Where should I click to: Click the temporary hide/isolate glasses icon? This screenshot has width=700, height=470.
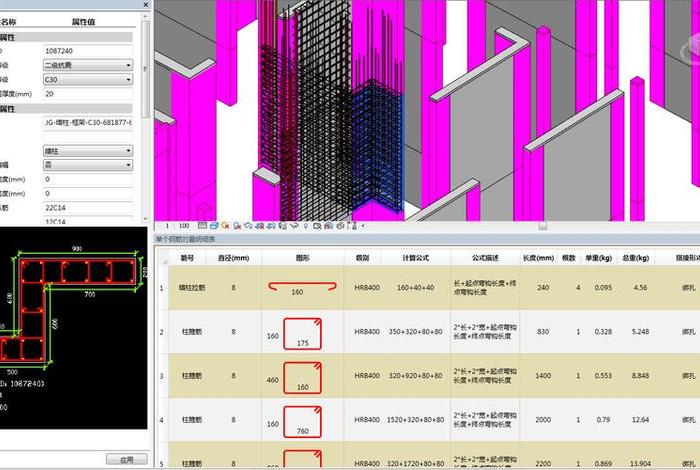pos(294,226)
